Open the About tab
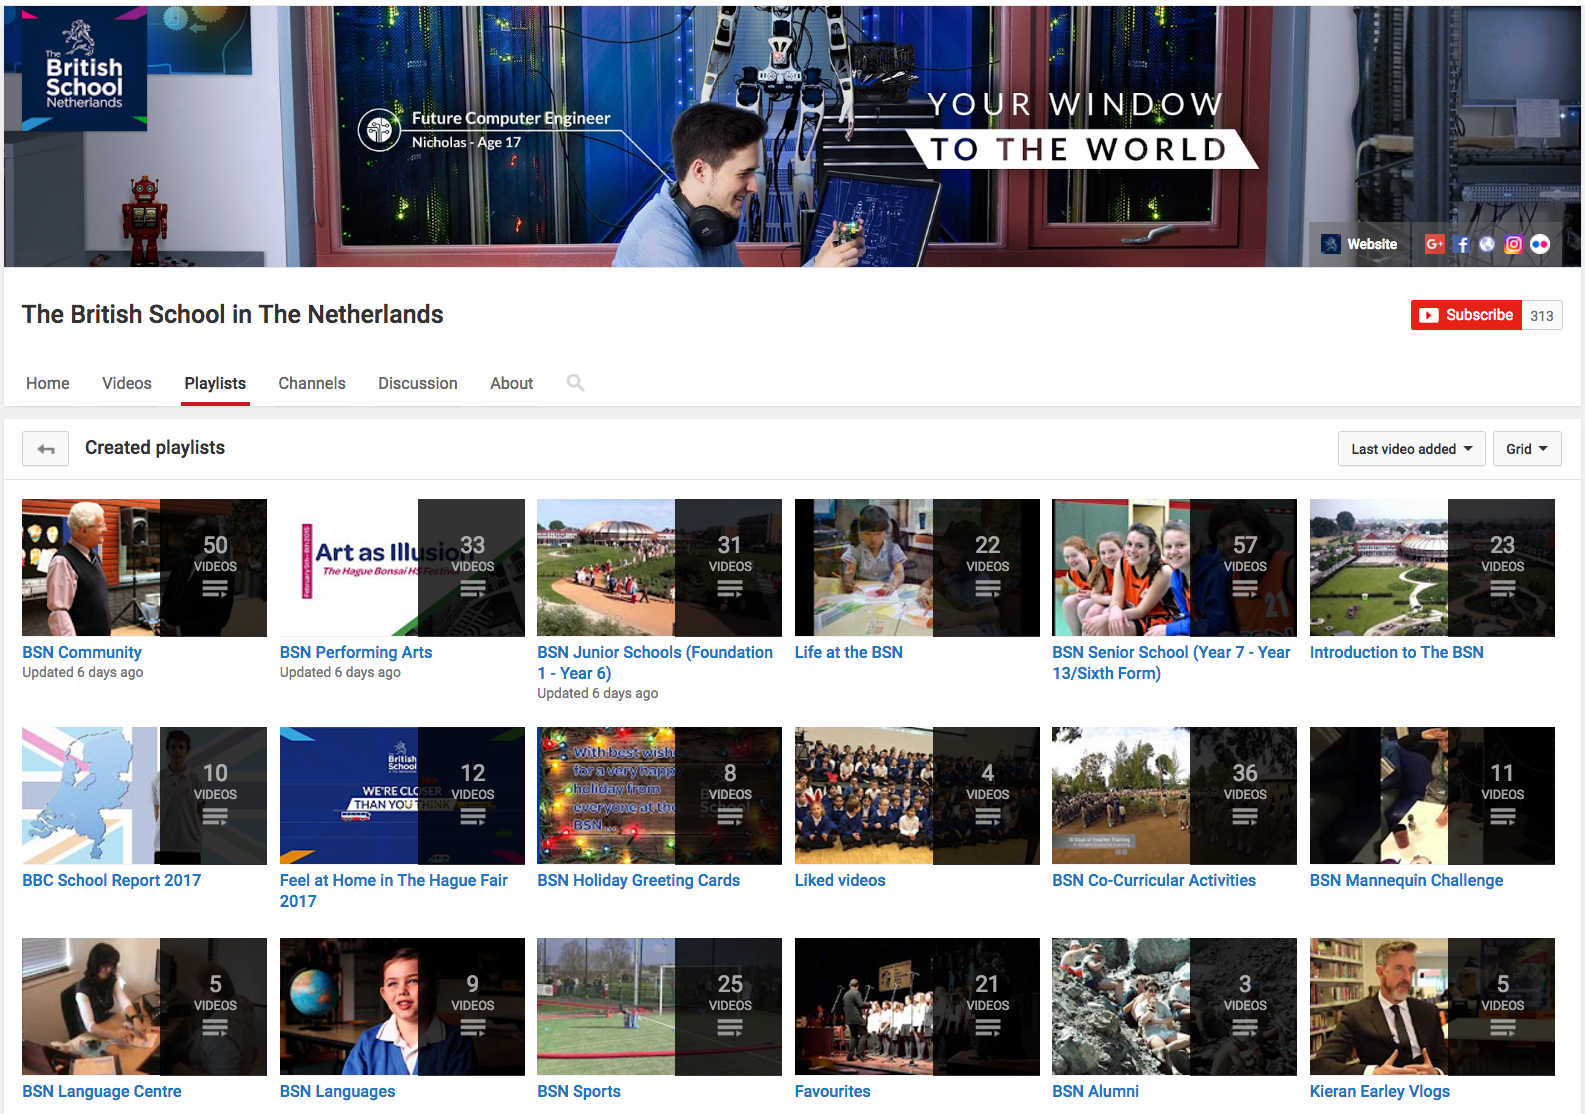Screen dimensions: 1585x1114 [511, 384]
